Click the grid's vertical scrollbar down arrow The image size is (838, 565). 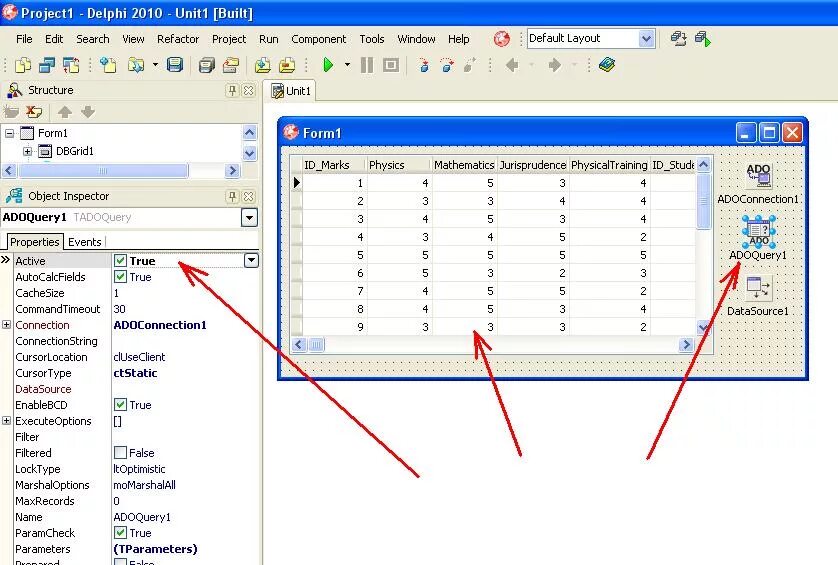[x=703, y=327]
